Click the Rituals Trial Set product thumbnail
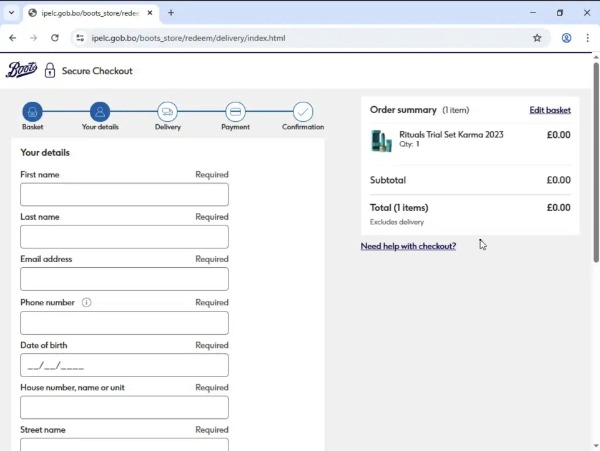 (x=382, y=141)
